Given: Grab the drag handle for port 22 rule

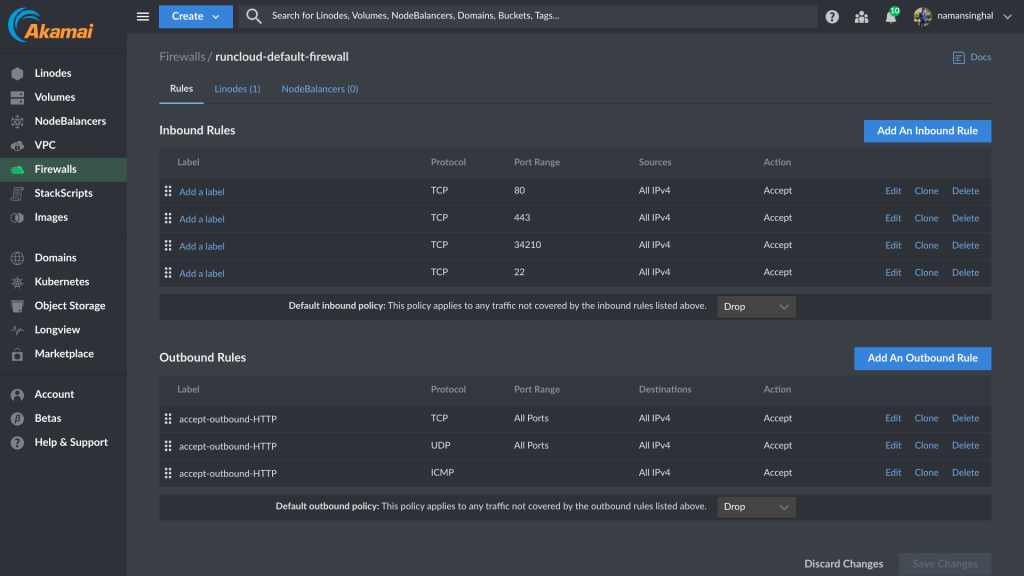Looking at the screenshot, I should pyautogui.click(x=168, y=272).
